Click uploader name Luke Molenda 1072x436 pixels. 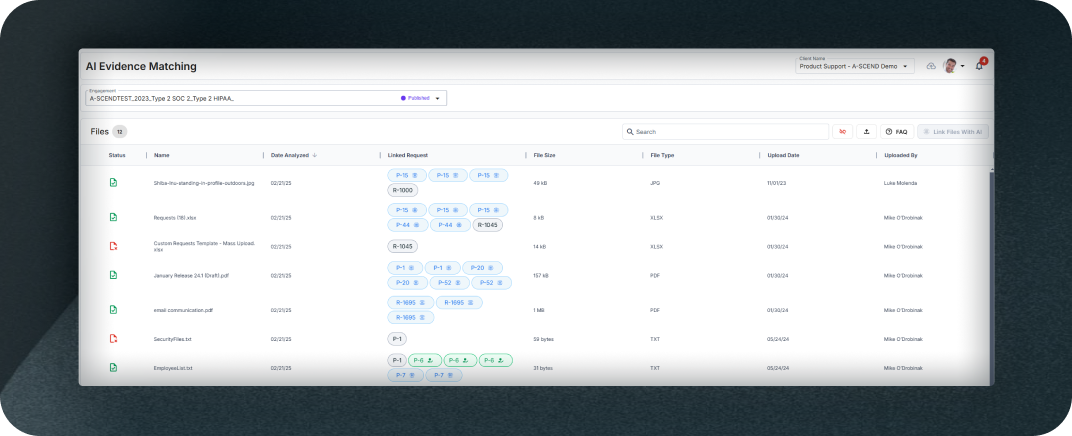coord(902,183)
